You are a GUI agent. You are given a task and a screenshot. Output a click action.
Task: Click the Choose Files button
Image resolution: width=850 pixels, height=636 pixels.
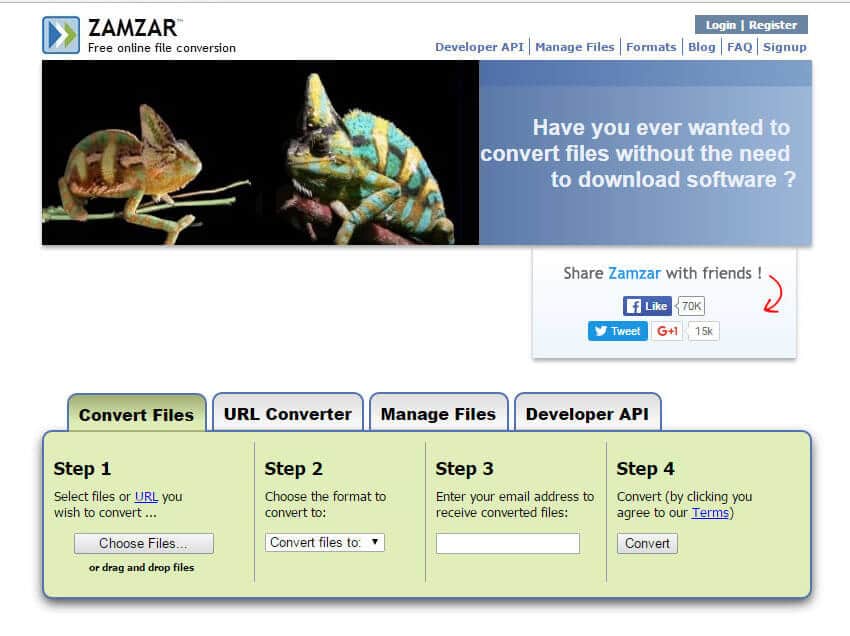143,544
